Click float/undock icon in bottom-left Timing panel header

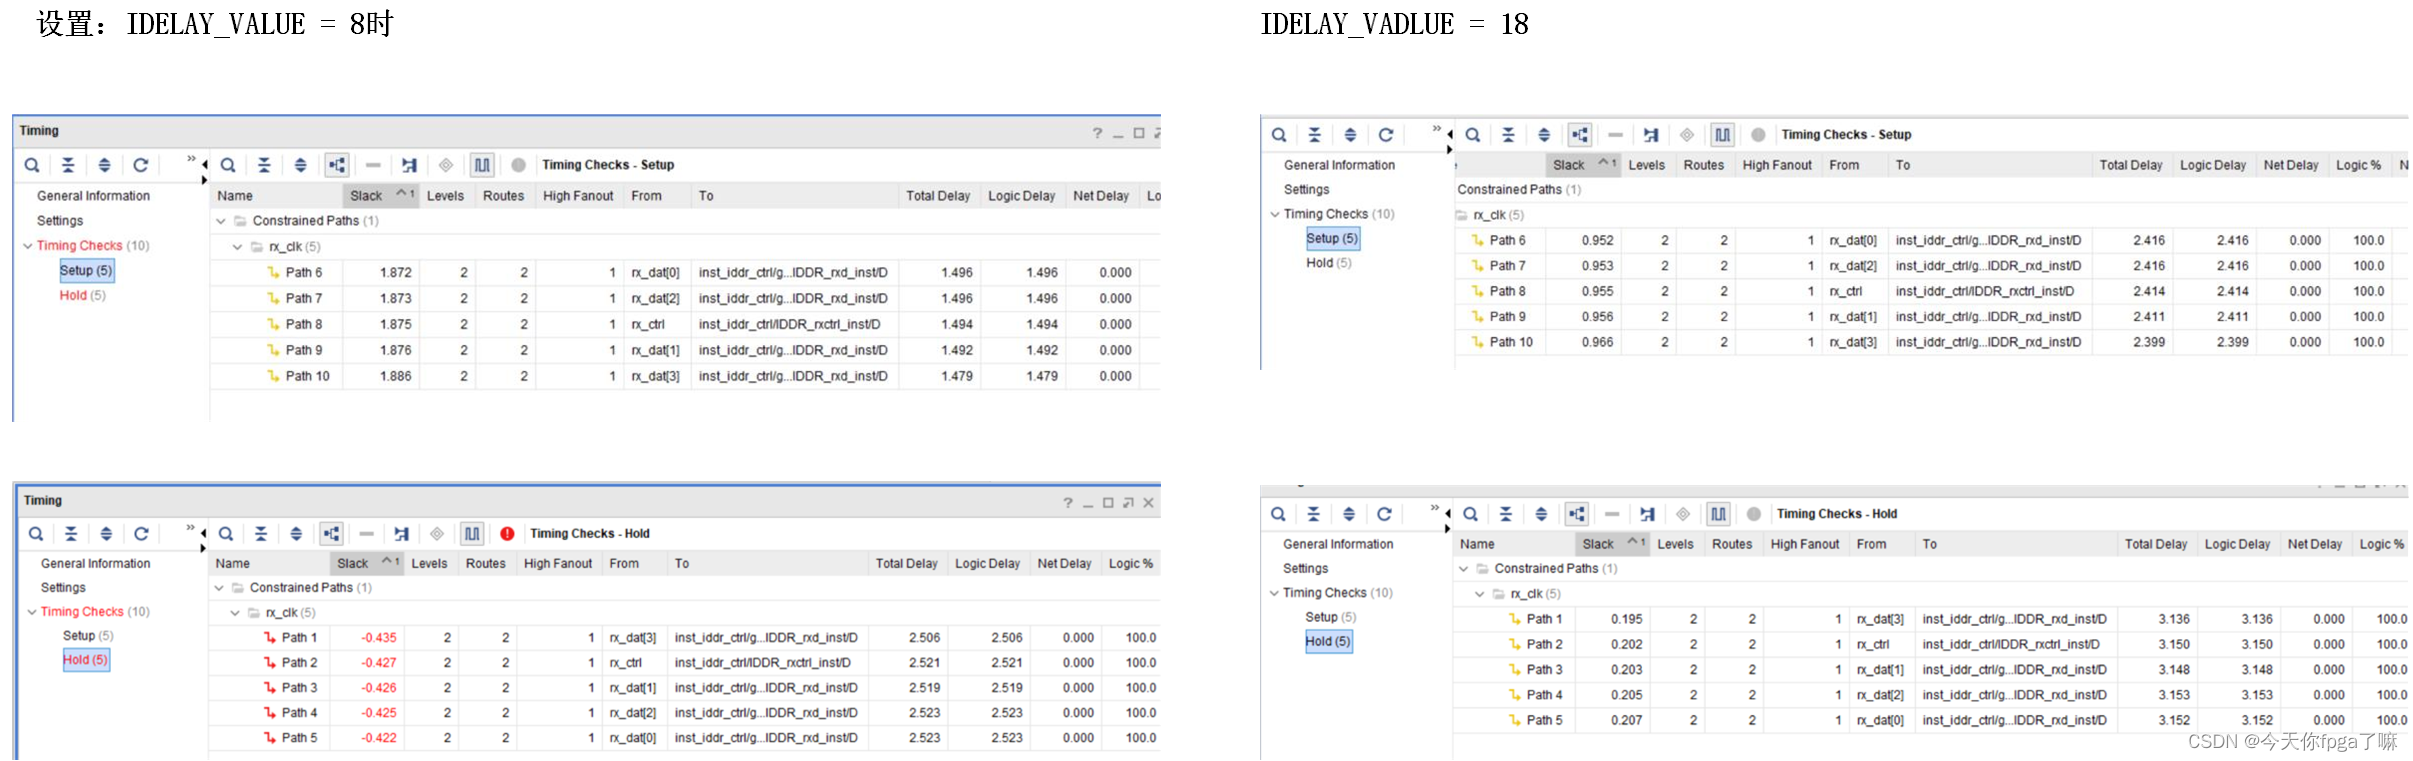(1128, 503)
